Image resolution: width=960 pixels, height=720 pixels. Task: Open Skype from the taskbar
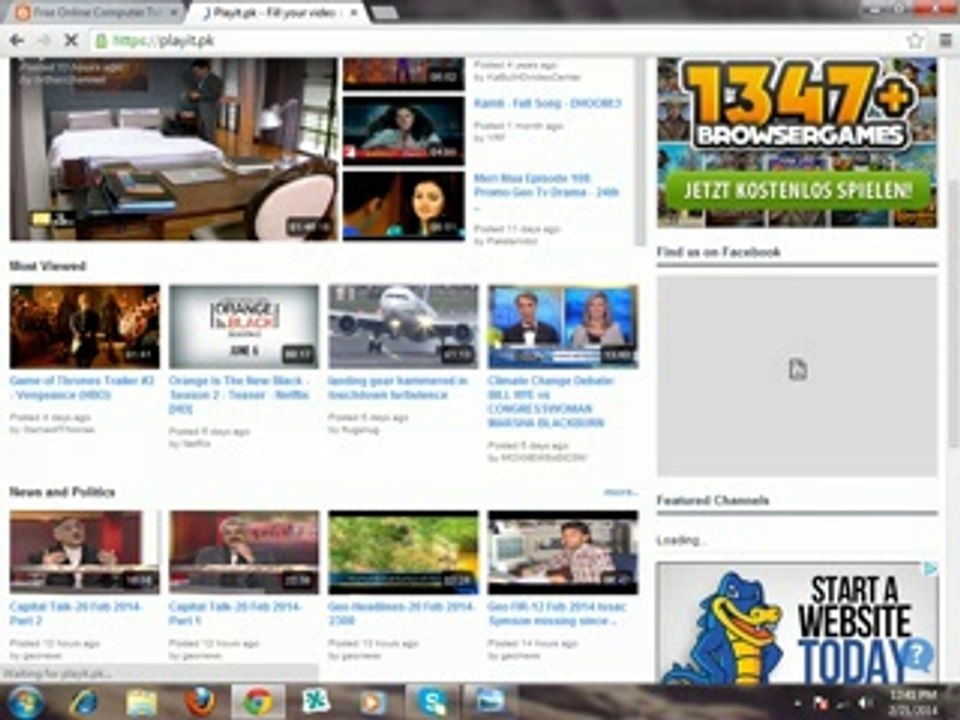tap(432, 702)
